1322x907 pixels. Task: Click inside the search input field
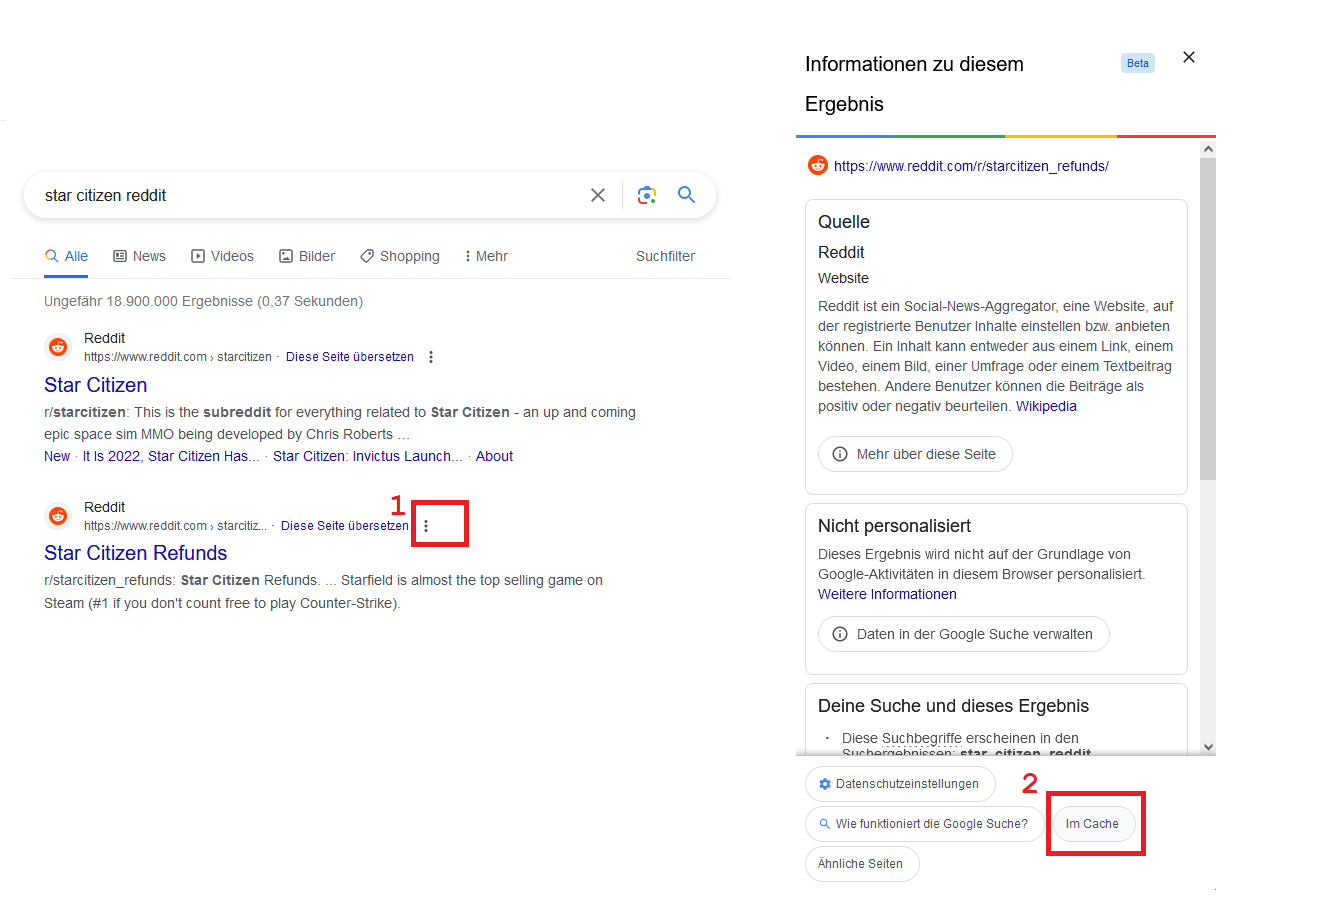pos(300,194)
